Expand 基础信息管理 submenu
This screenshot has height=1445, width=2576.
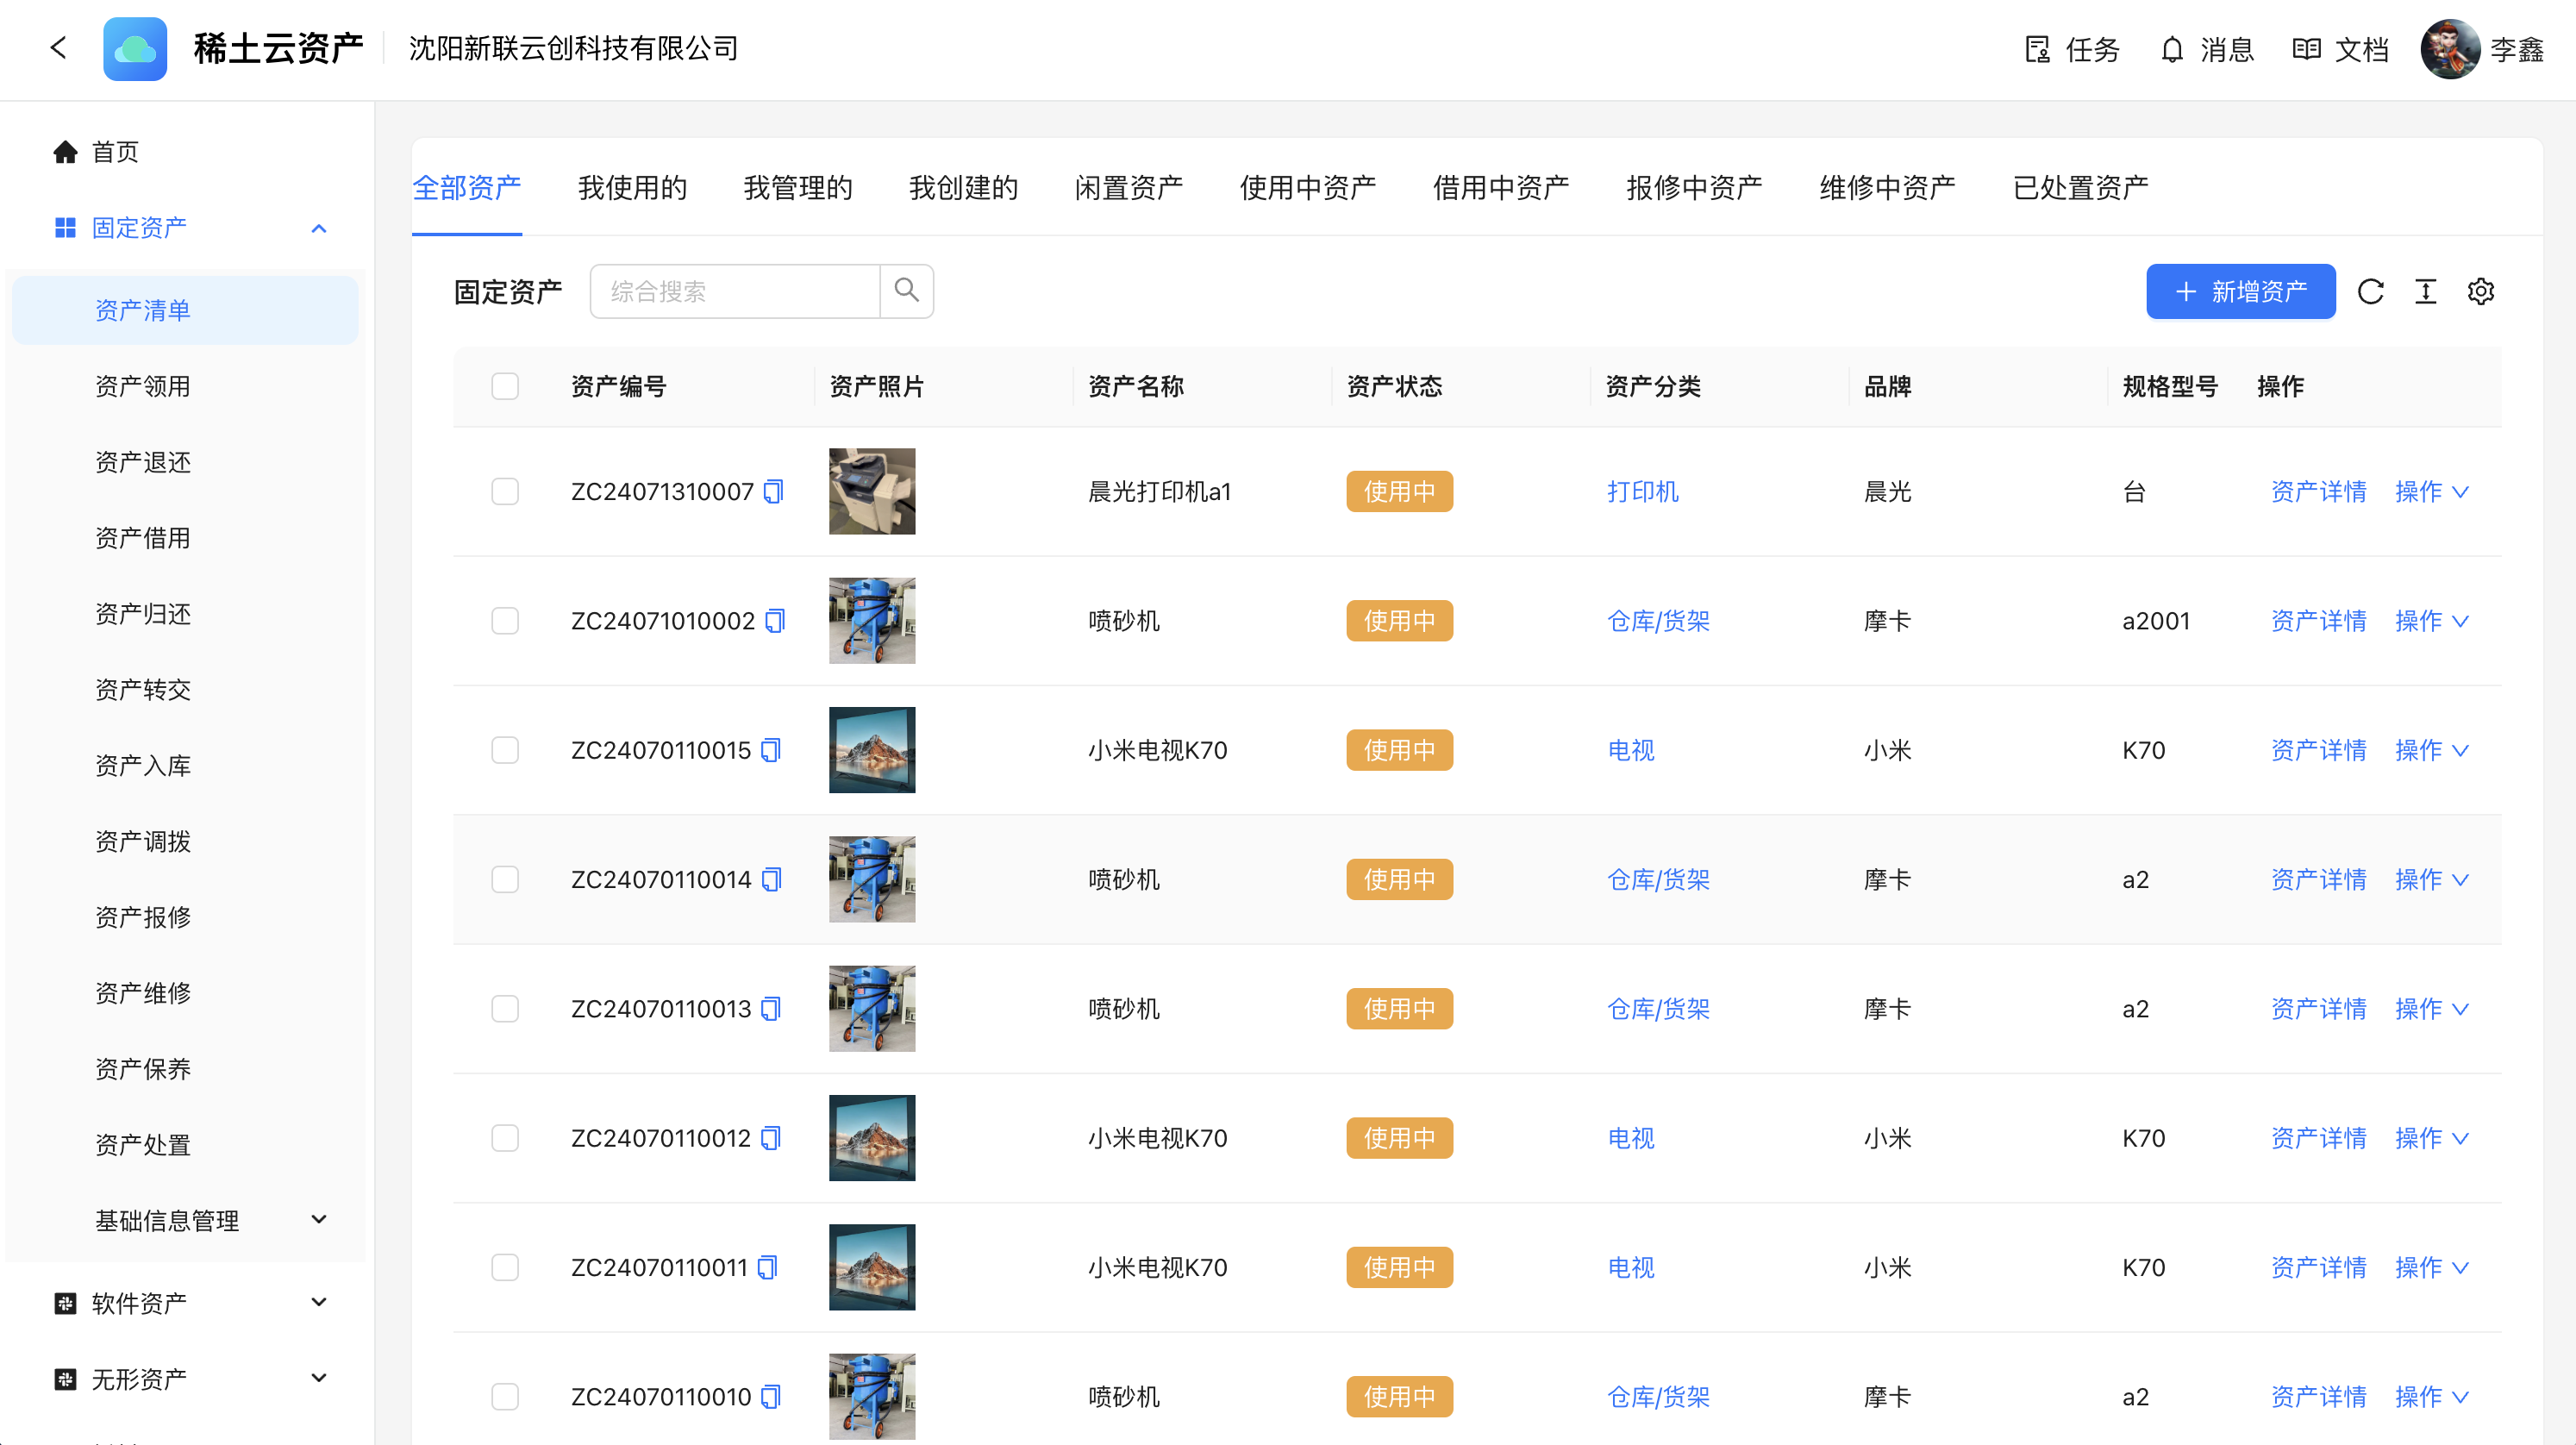pyautogui.click(x=318, y=1219)
